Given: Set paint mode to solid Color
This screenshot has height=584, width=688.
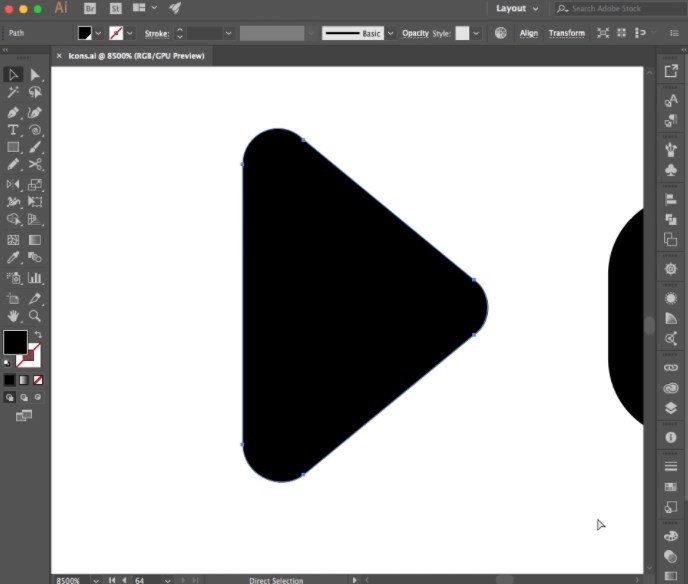Looking at the screenshot, I should click(x=9, y=380).
